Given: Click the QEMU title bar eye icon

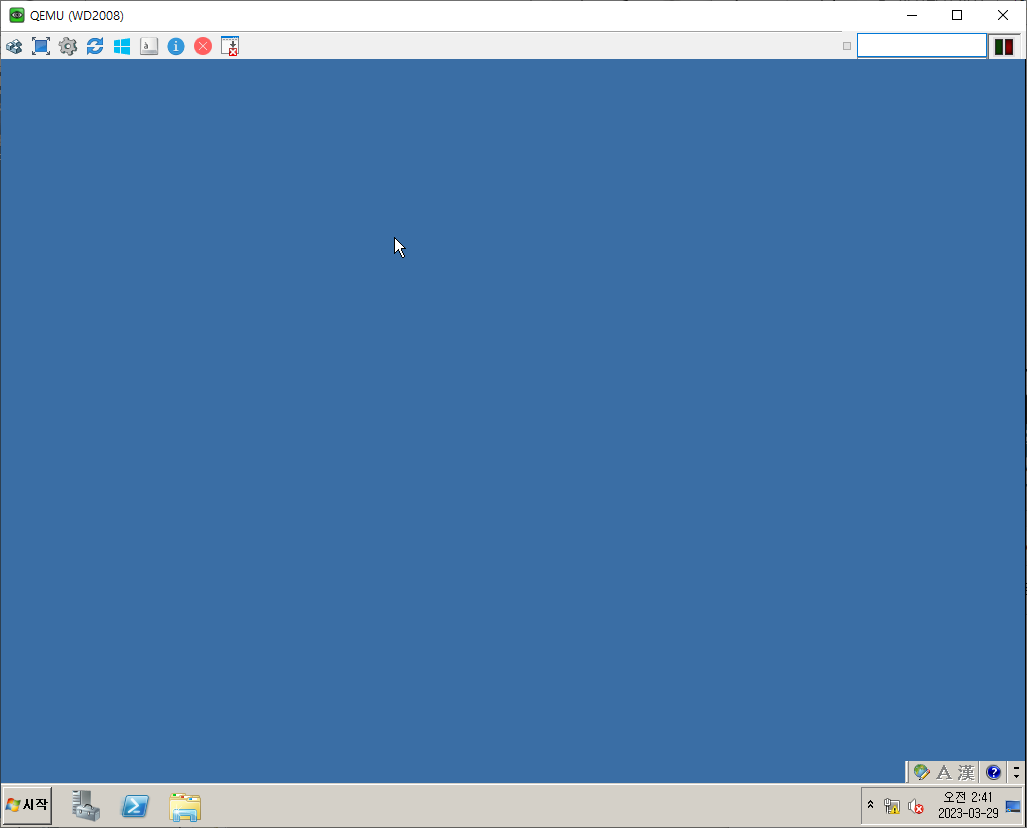Looking at the screenshot, I should 16,15.
